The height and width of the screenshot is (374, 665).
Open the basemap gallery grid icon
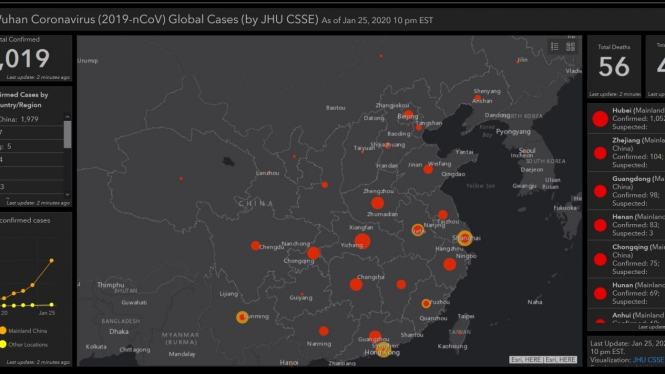click(570, 47)
